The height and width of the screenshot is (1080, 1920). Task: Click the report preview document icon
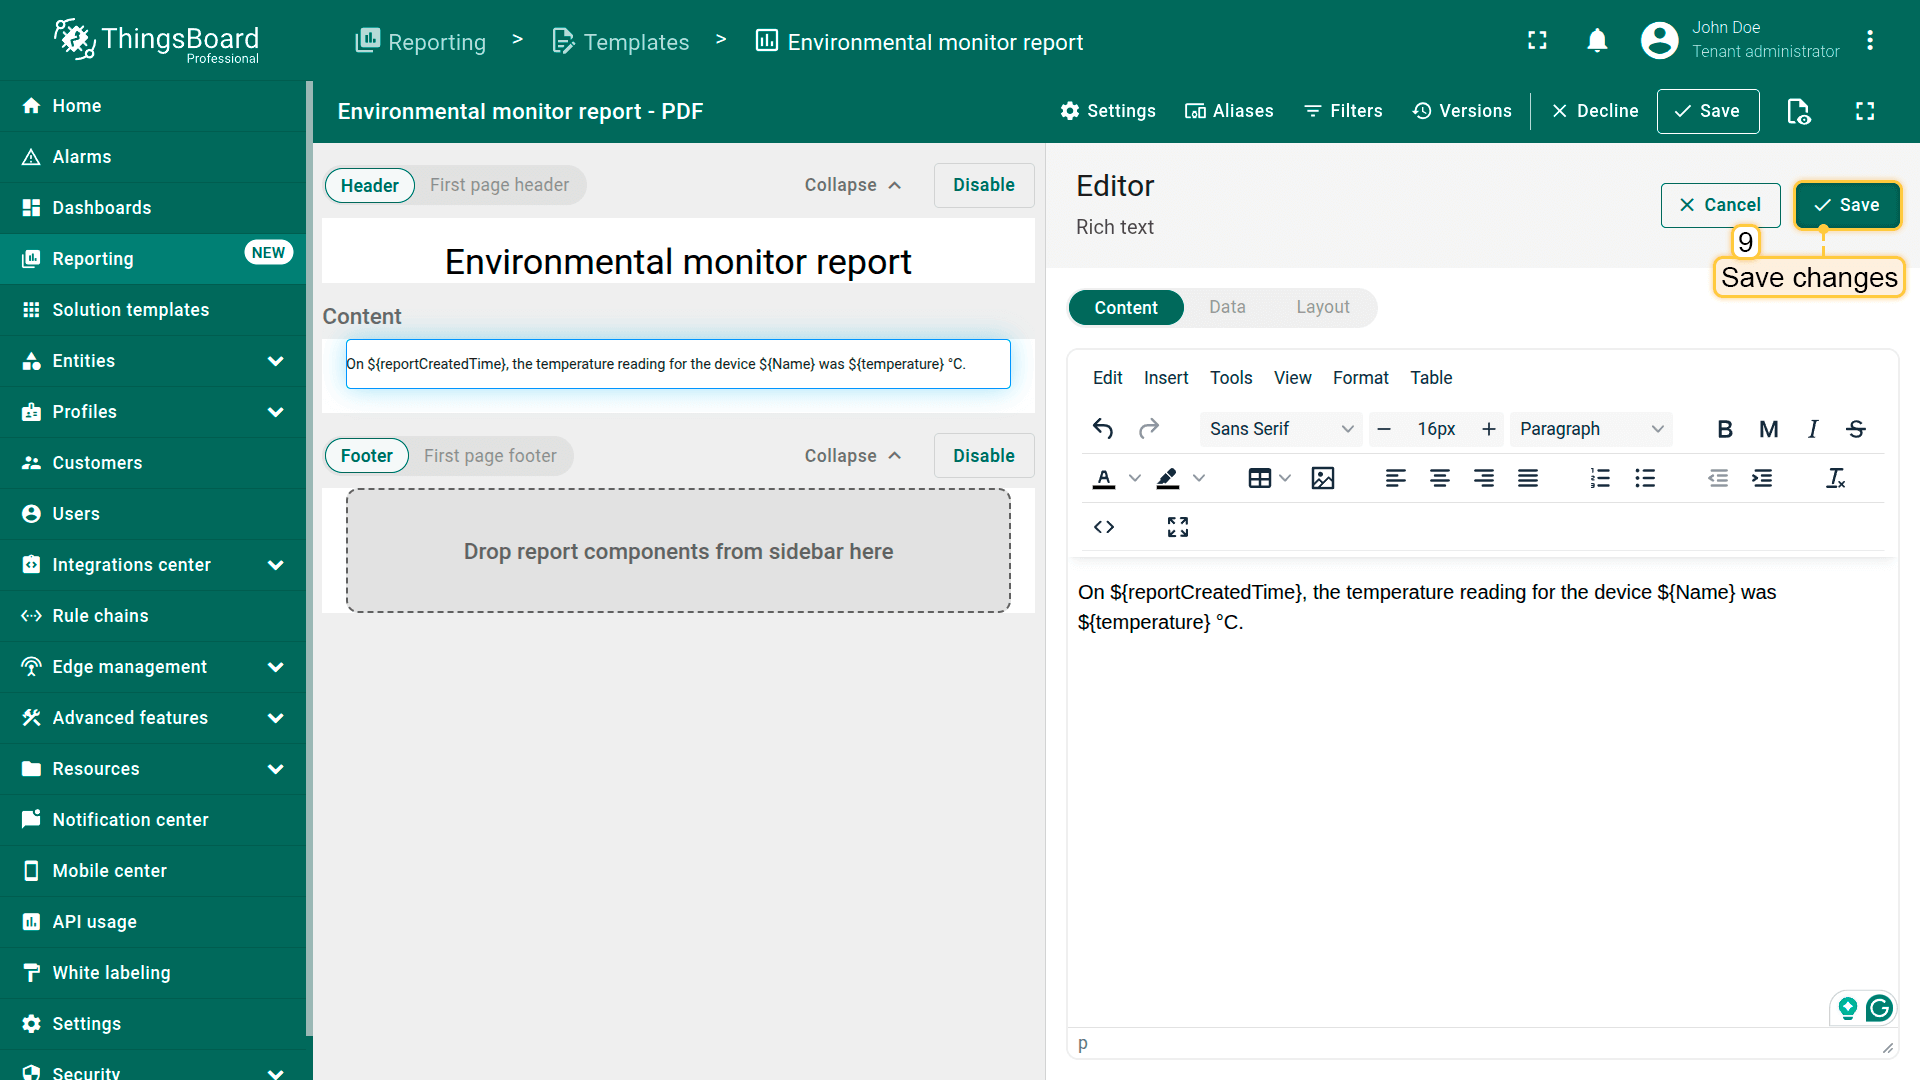(1799, 111)
